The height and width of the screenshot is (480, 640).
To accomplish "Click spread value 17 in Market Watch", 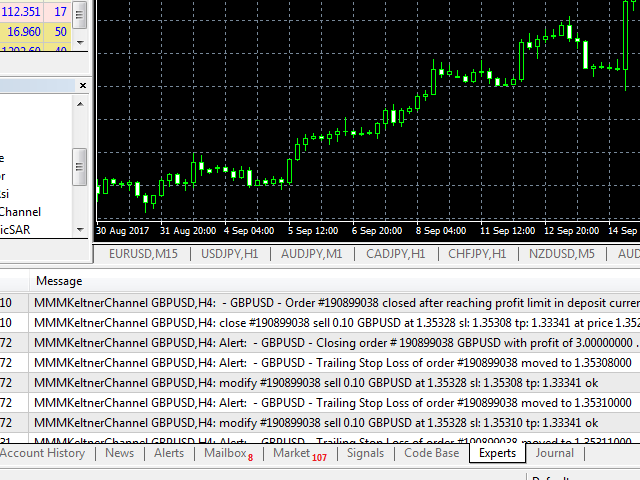I will (60, 11).
